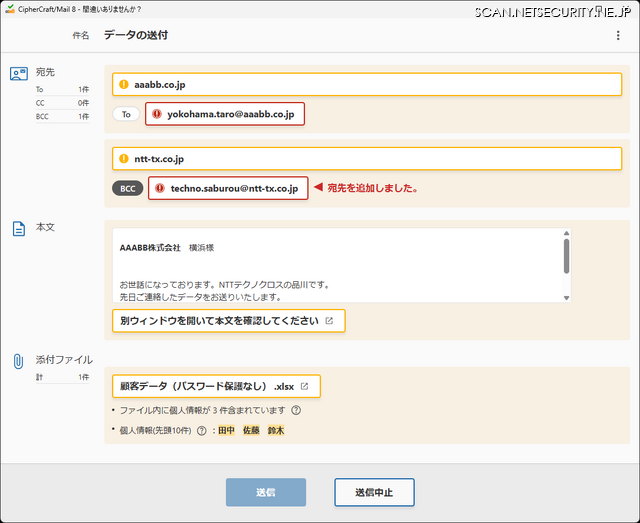Click subject text データの送付
Viewport: 640px width, 523px height.
[136, 35]
